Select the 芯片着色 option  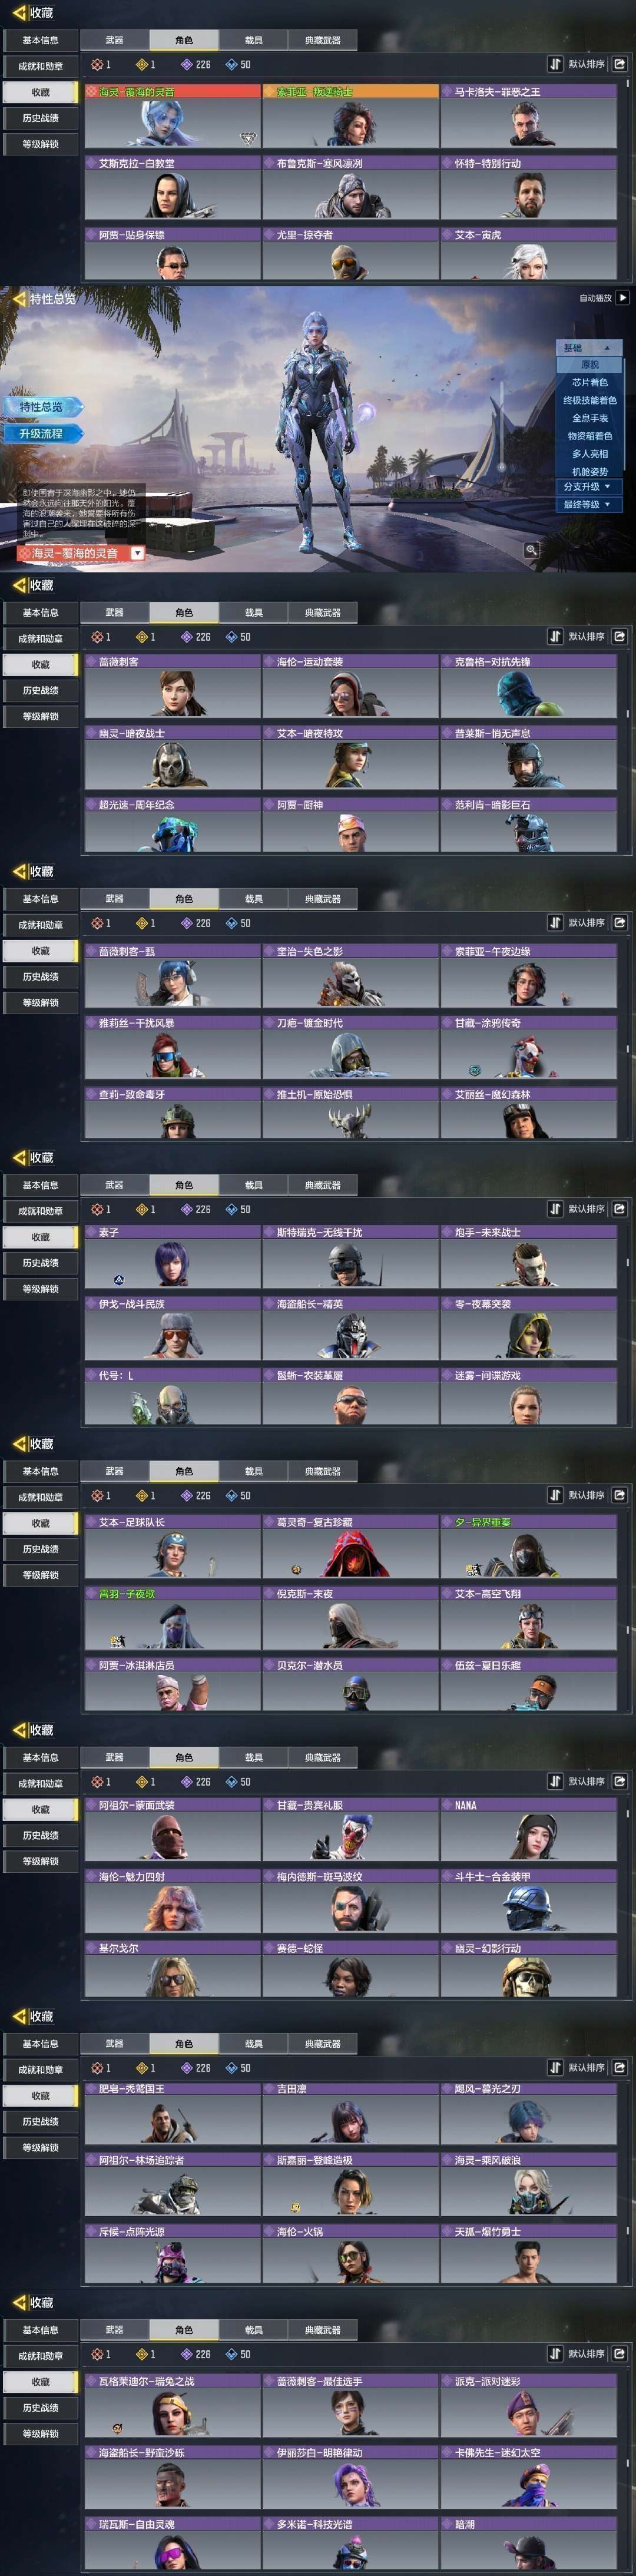point(590,383)
